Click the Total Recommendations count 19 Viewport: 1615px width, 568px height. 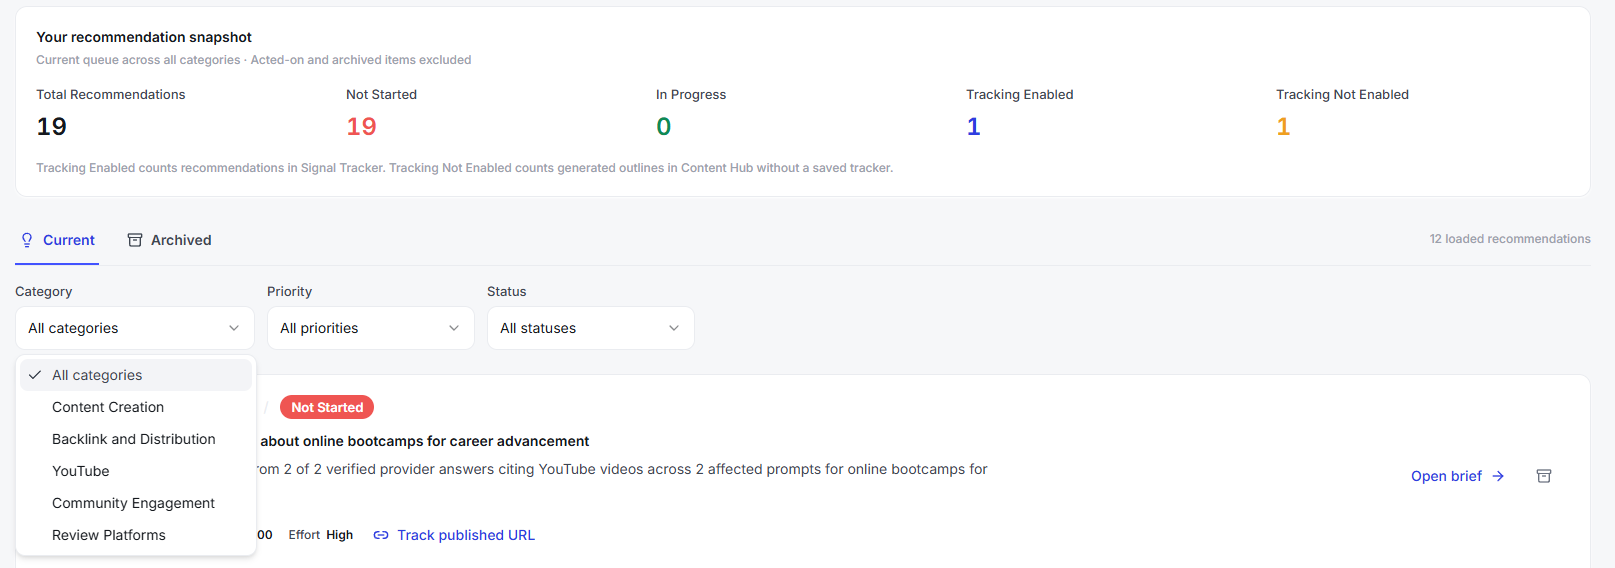click(52, 127)
